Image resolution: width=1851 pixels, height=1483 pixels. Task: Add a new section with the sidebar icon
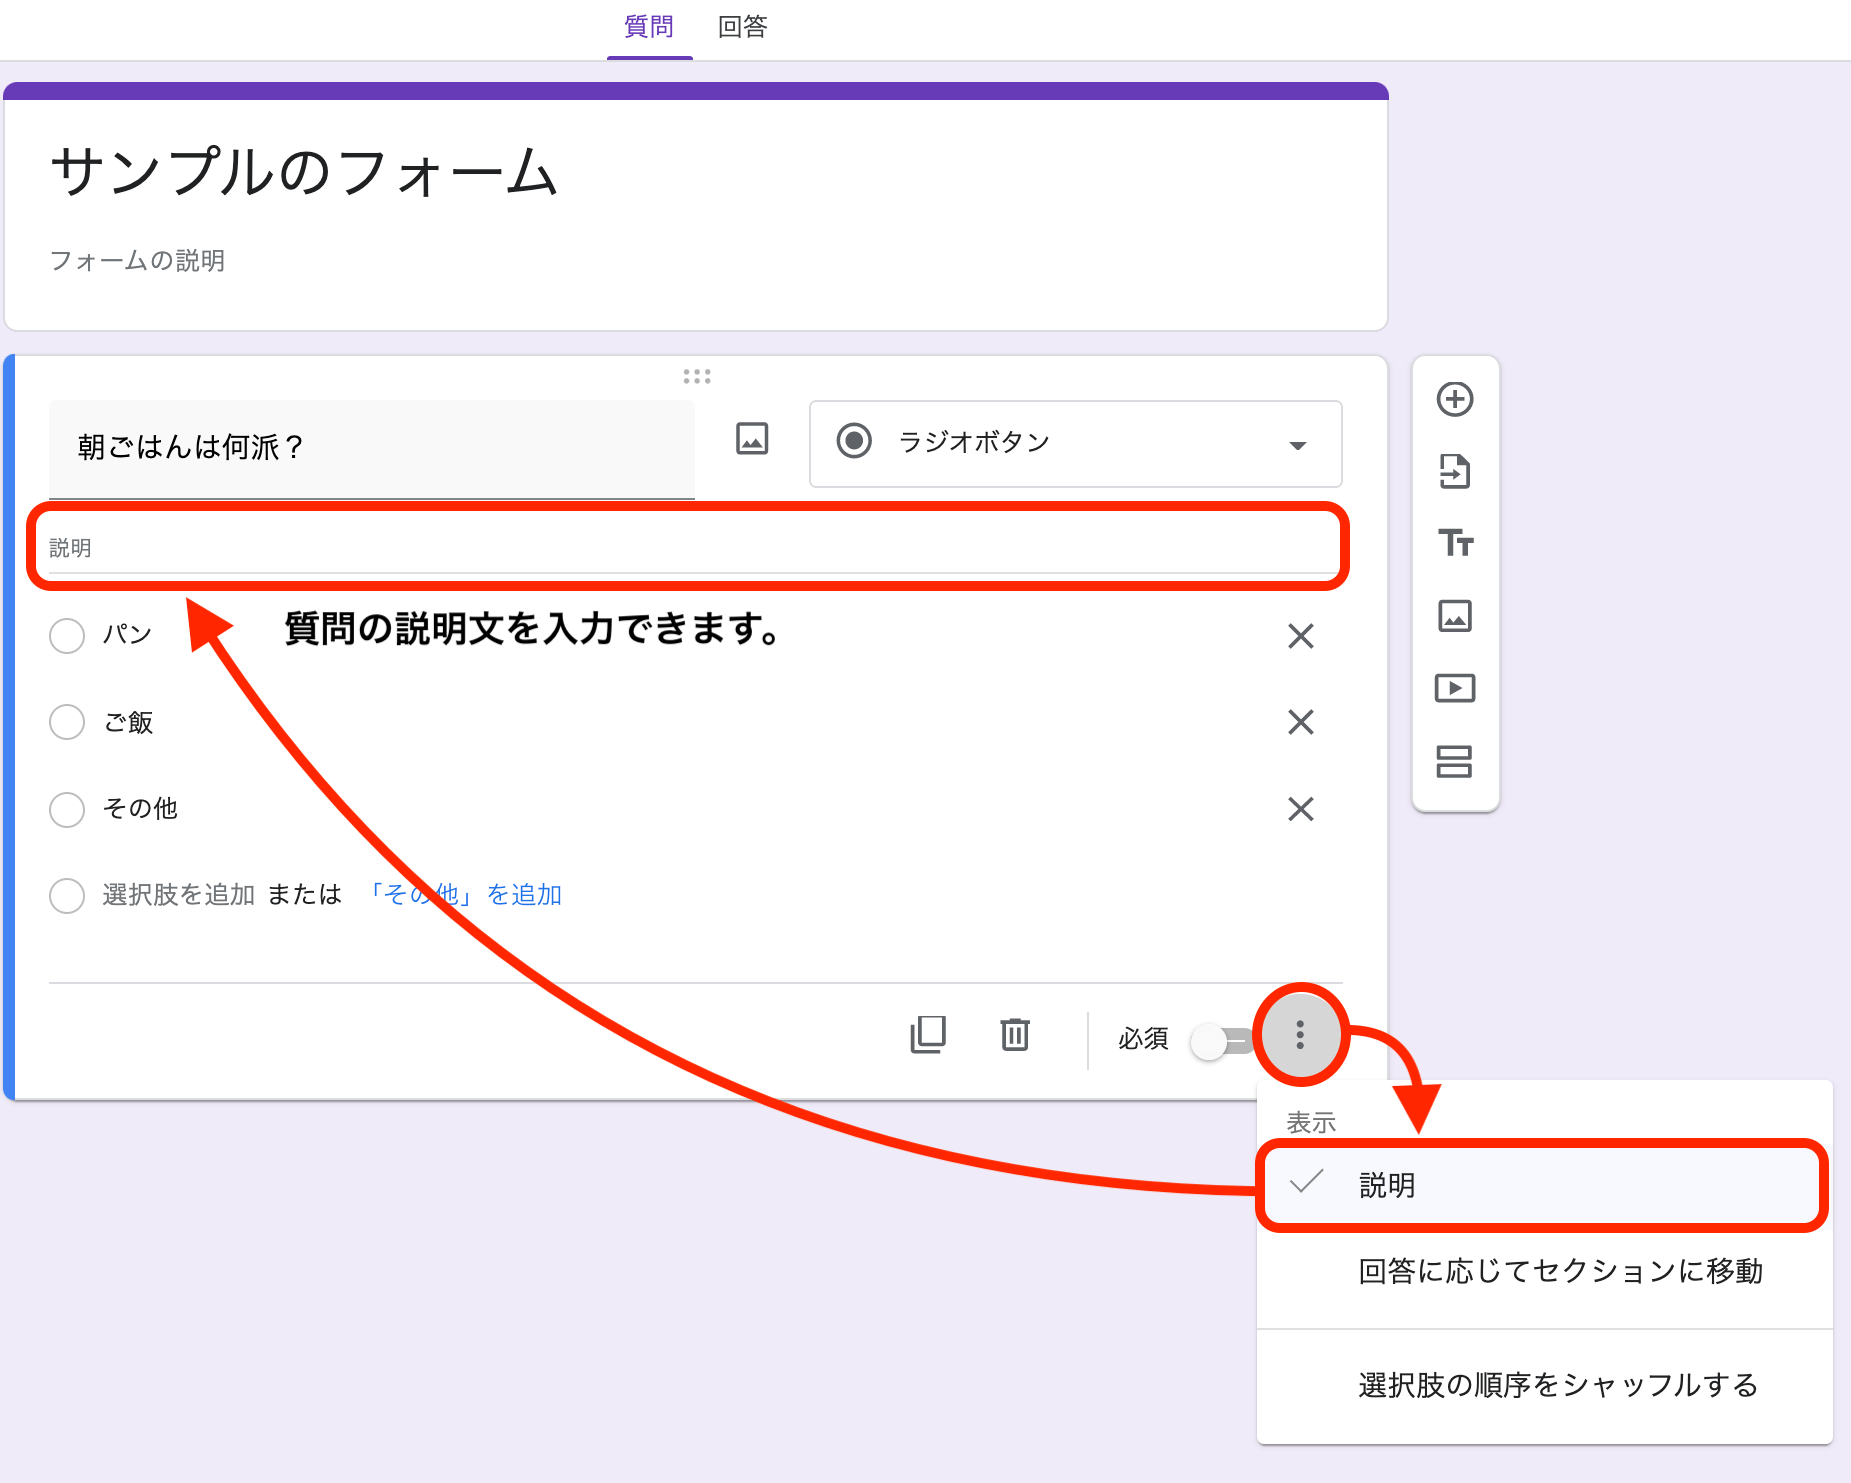tap(1455, 763)
